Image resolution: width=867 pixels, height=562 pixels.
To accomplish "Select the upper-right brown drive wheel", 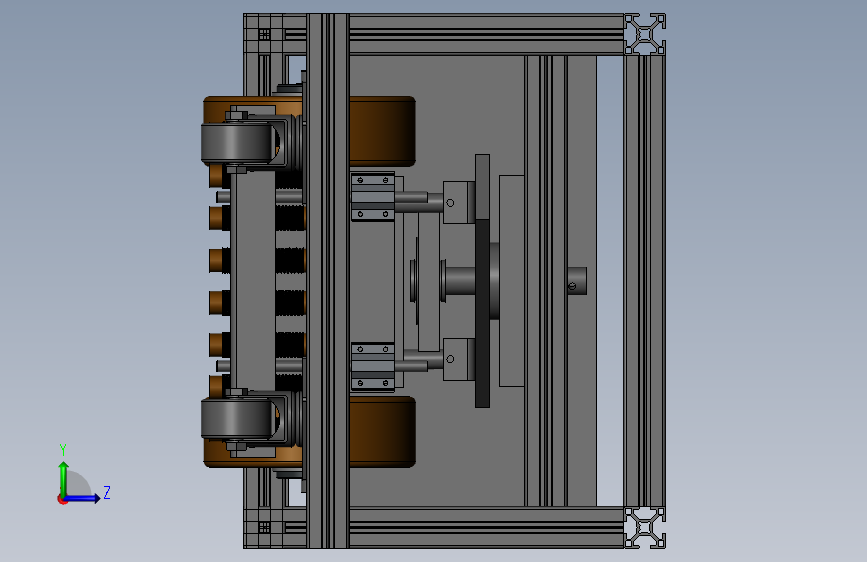I will 382,132.
